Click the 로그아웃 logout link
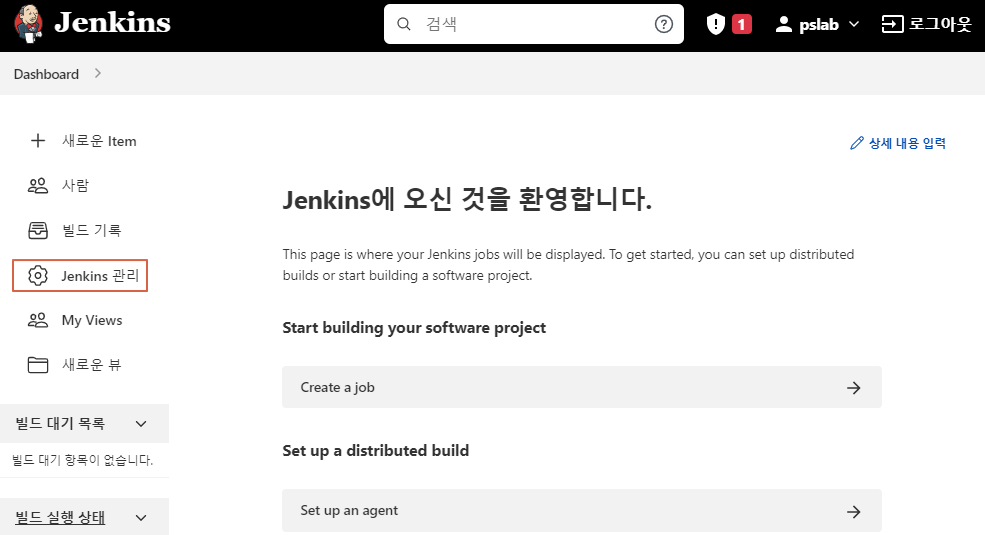Screen dimensions: 985x535 940,24
